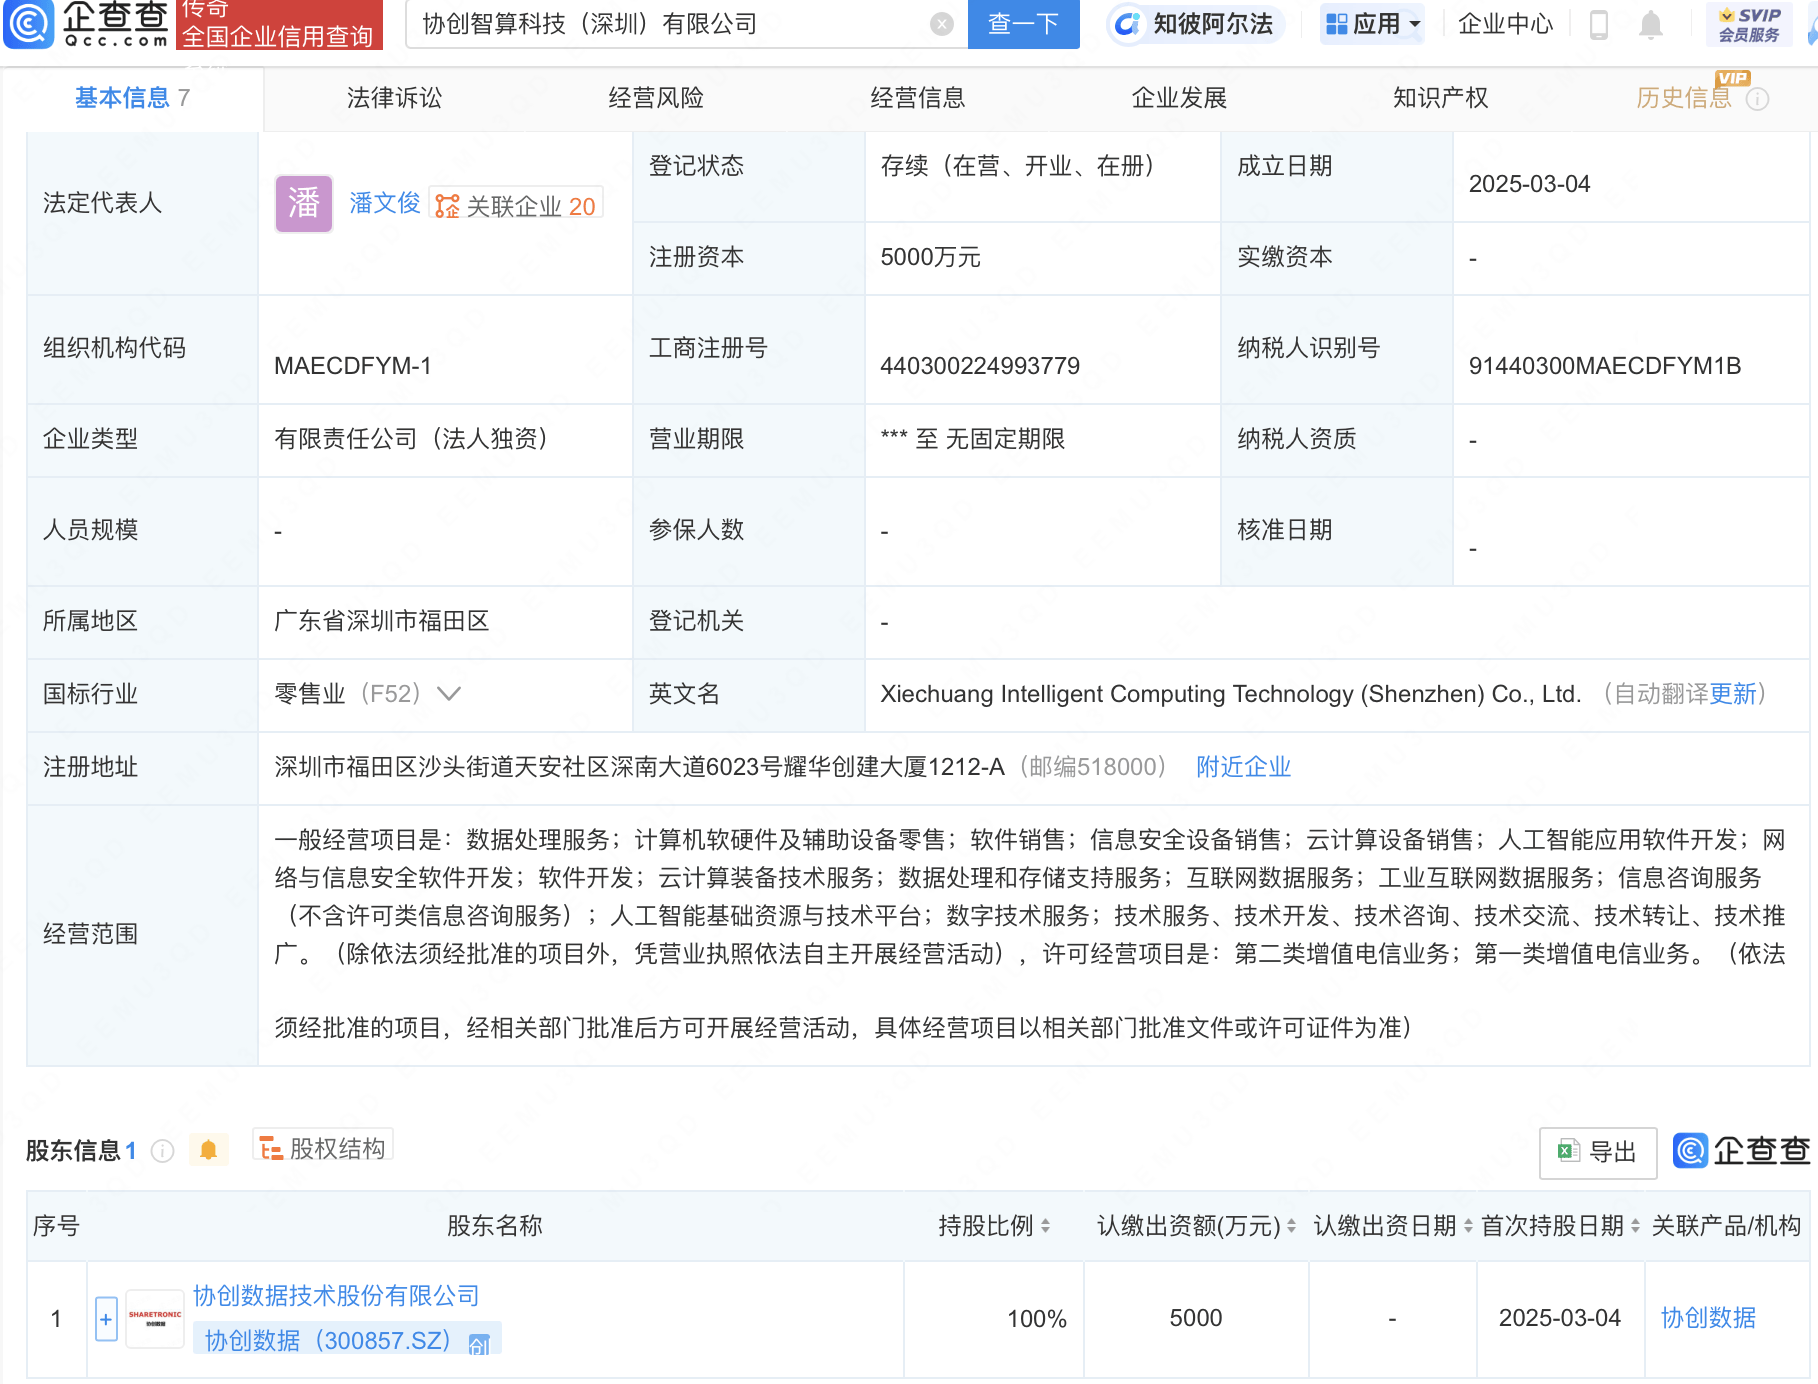Open the 附近企业 link
This screenshot has width=1818, height=1384.
pyautogui.click(x=1242, y=767)
